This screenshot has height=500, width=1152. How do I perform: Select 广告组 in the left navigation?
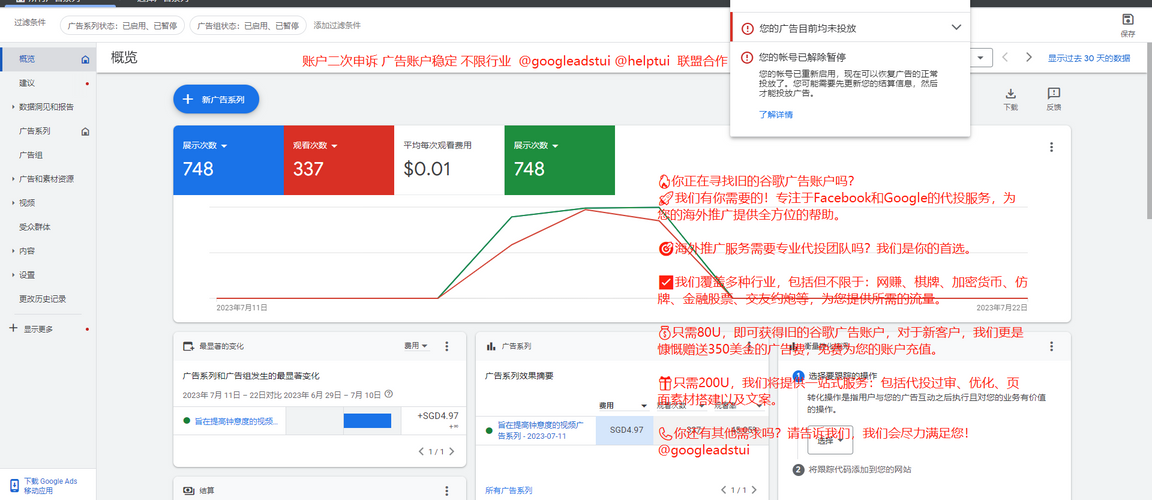click(31, 155)
